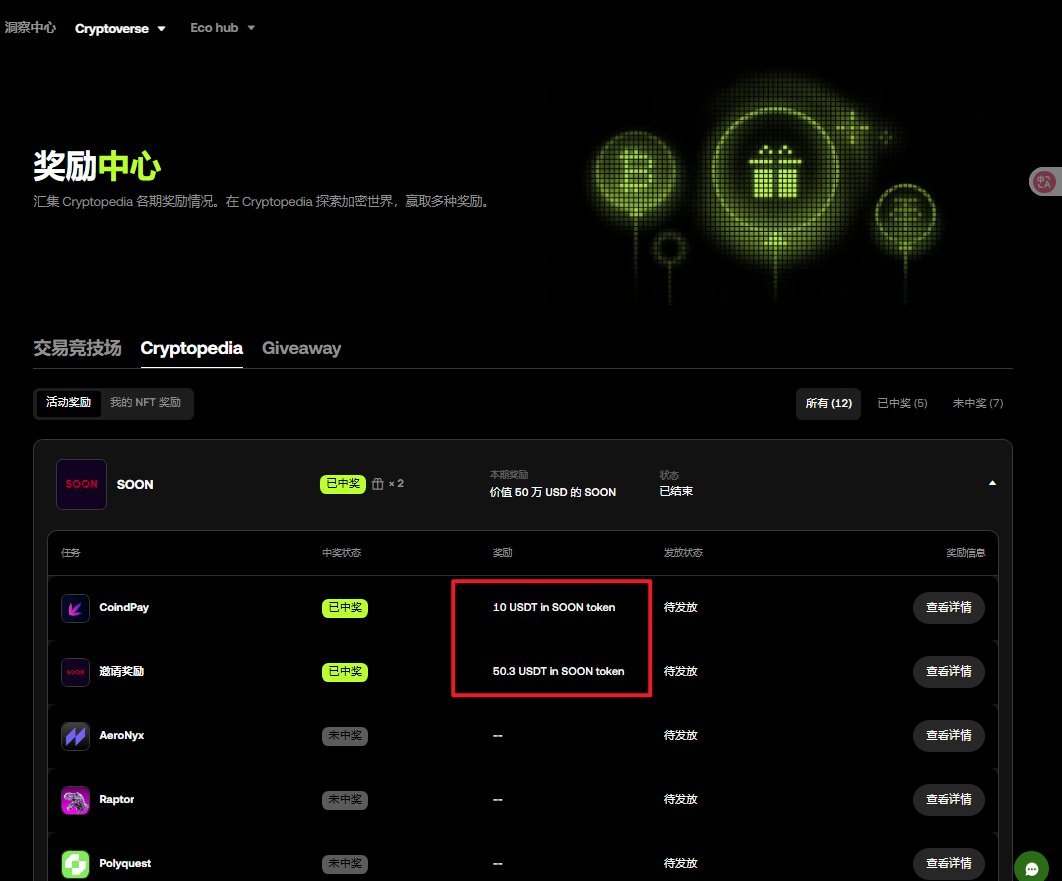The width and height of the screenshot is (1062, 881).
Task: Click the 奖励 column header
Action: click(502, 553)
